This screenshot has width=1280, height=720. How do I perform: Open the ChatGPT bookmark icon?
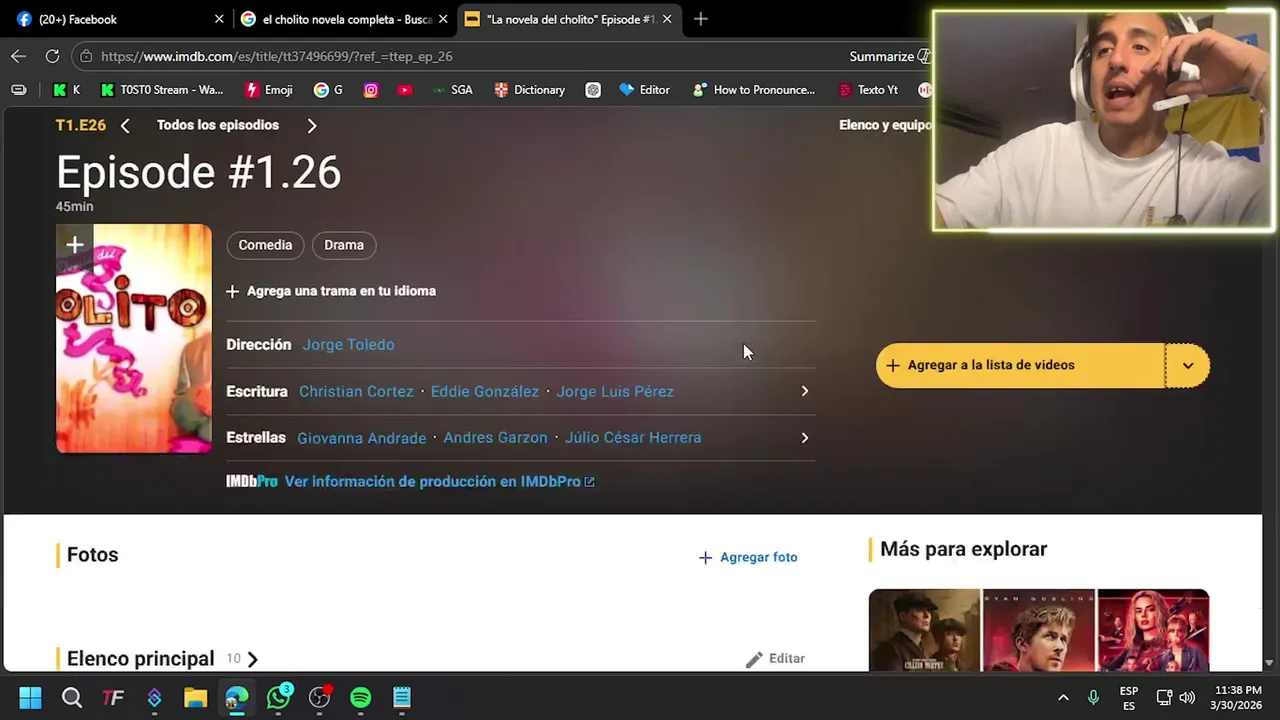tap(593, 90)
